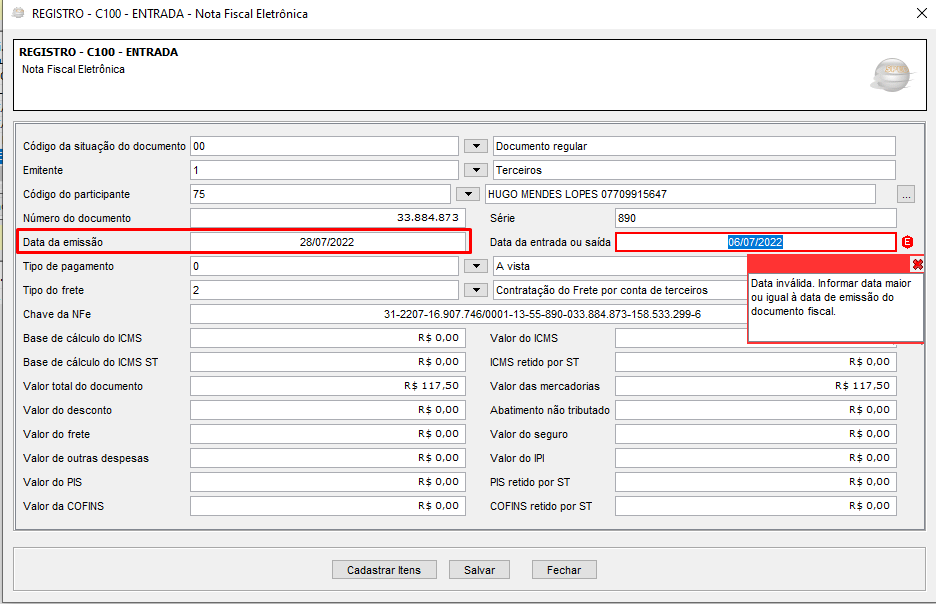Click the Cadastrar Itens button

[x=384, y=570]
